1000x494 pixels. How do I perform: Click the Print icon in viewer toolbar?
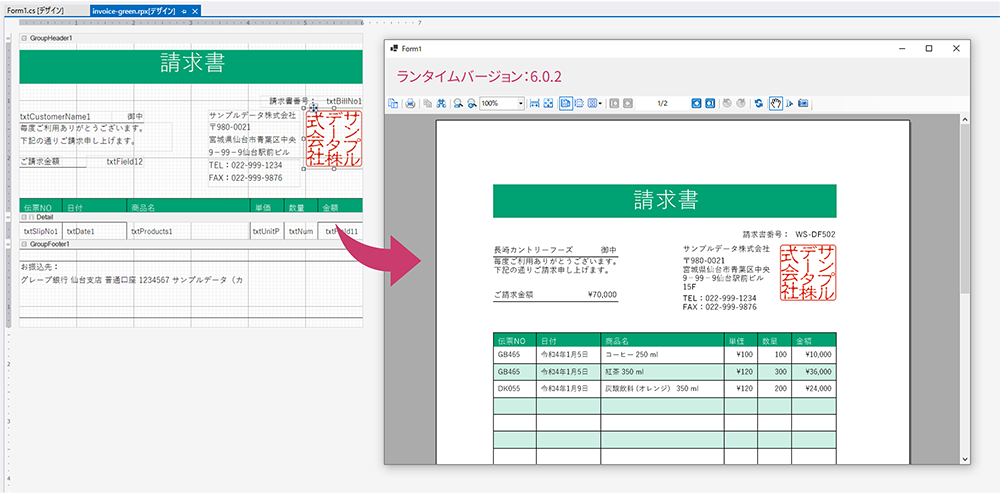(410, 103)
